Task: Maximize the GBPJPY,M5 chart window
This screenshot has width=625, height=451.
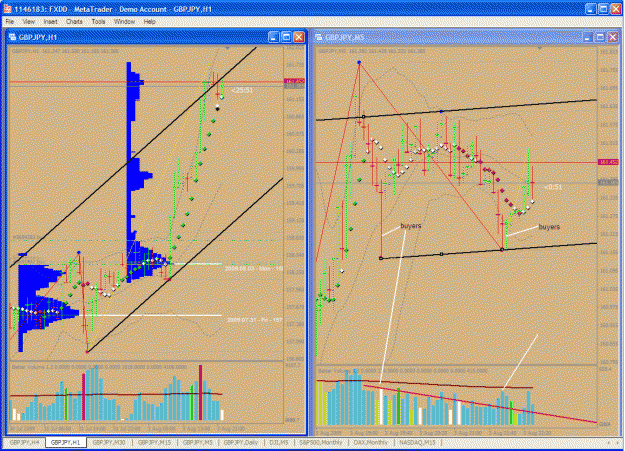Action: click(x=600, y=37)
